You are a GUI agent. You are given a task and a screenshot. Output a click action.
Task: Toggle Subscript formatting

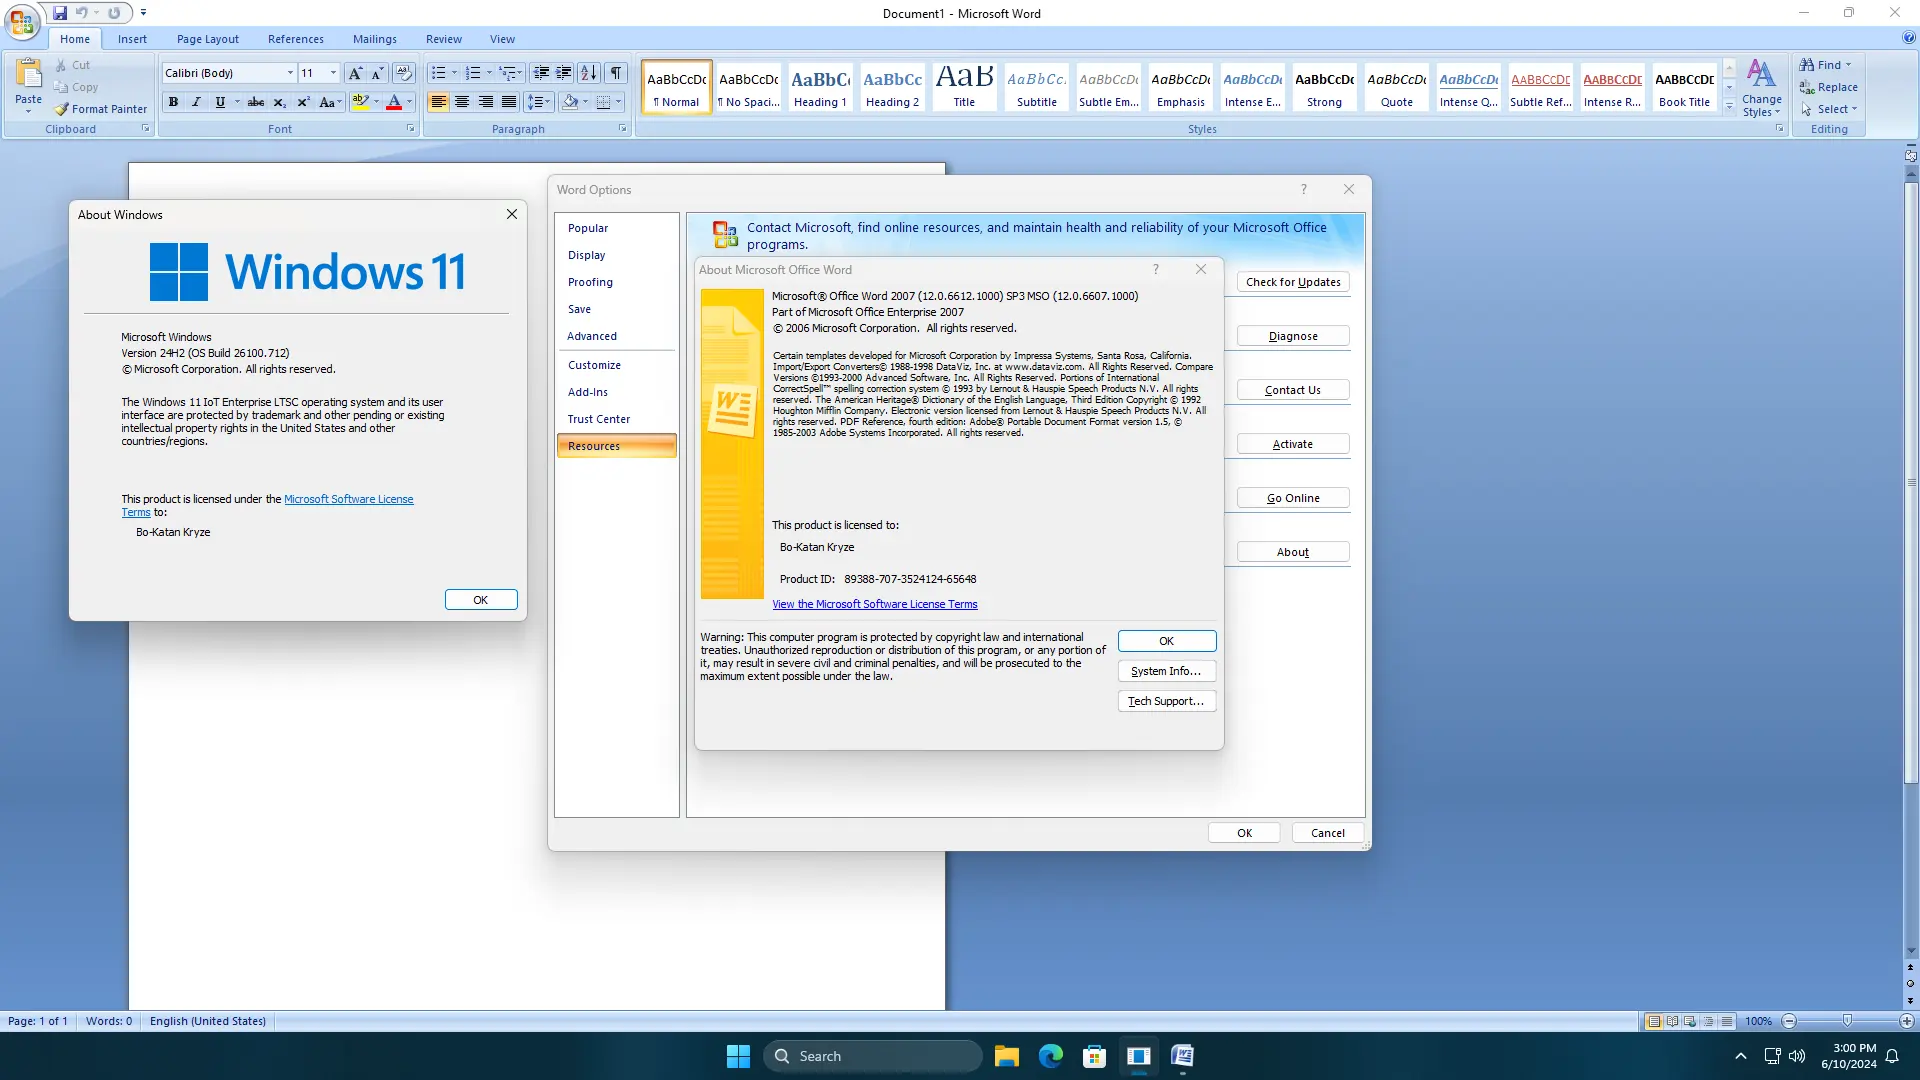tap(280, 102)
